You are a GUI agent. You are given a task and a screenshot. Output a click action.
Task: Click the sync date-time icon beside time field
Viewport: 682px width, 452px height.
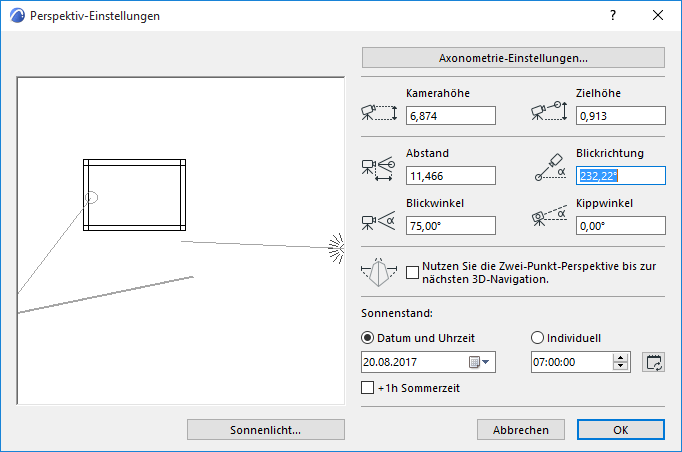click(x=654, y=362)
